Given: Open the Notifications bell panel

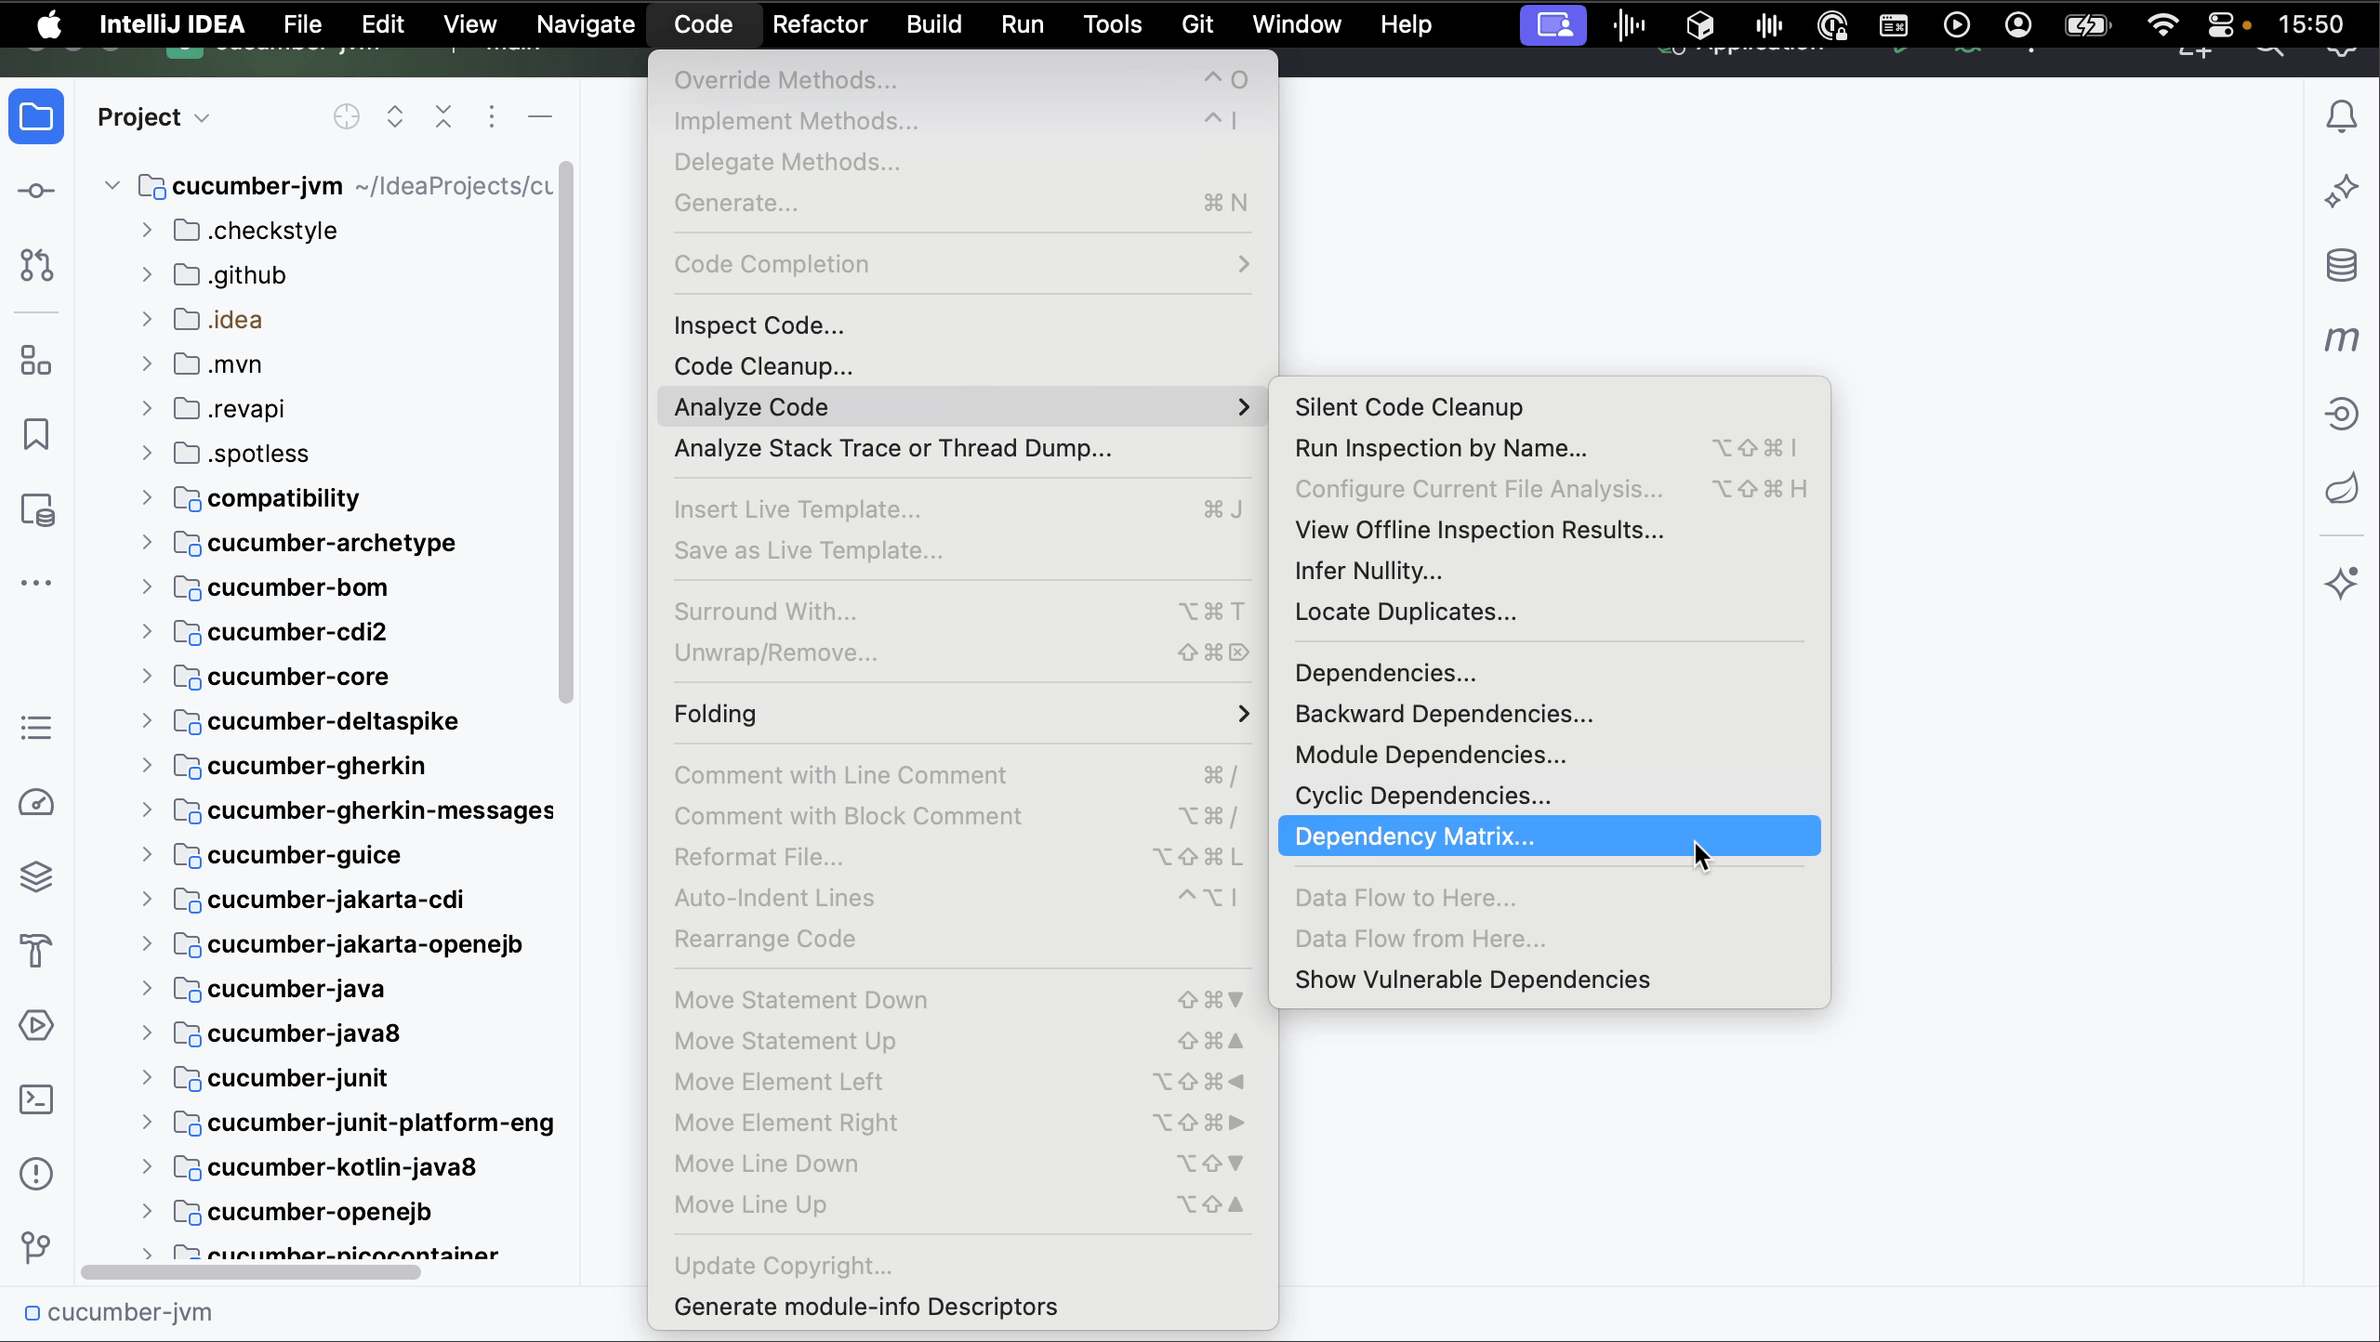Looking at the screenshot, I should pyautogui.click(x=2342, y=115).
